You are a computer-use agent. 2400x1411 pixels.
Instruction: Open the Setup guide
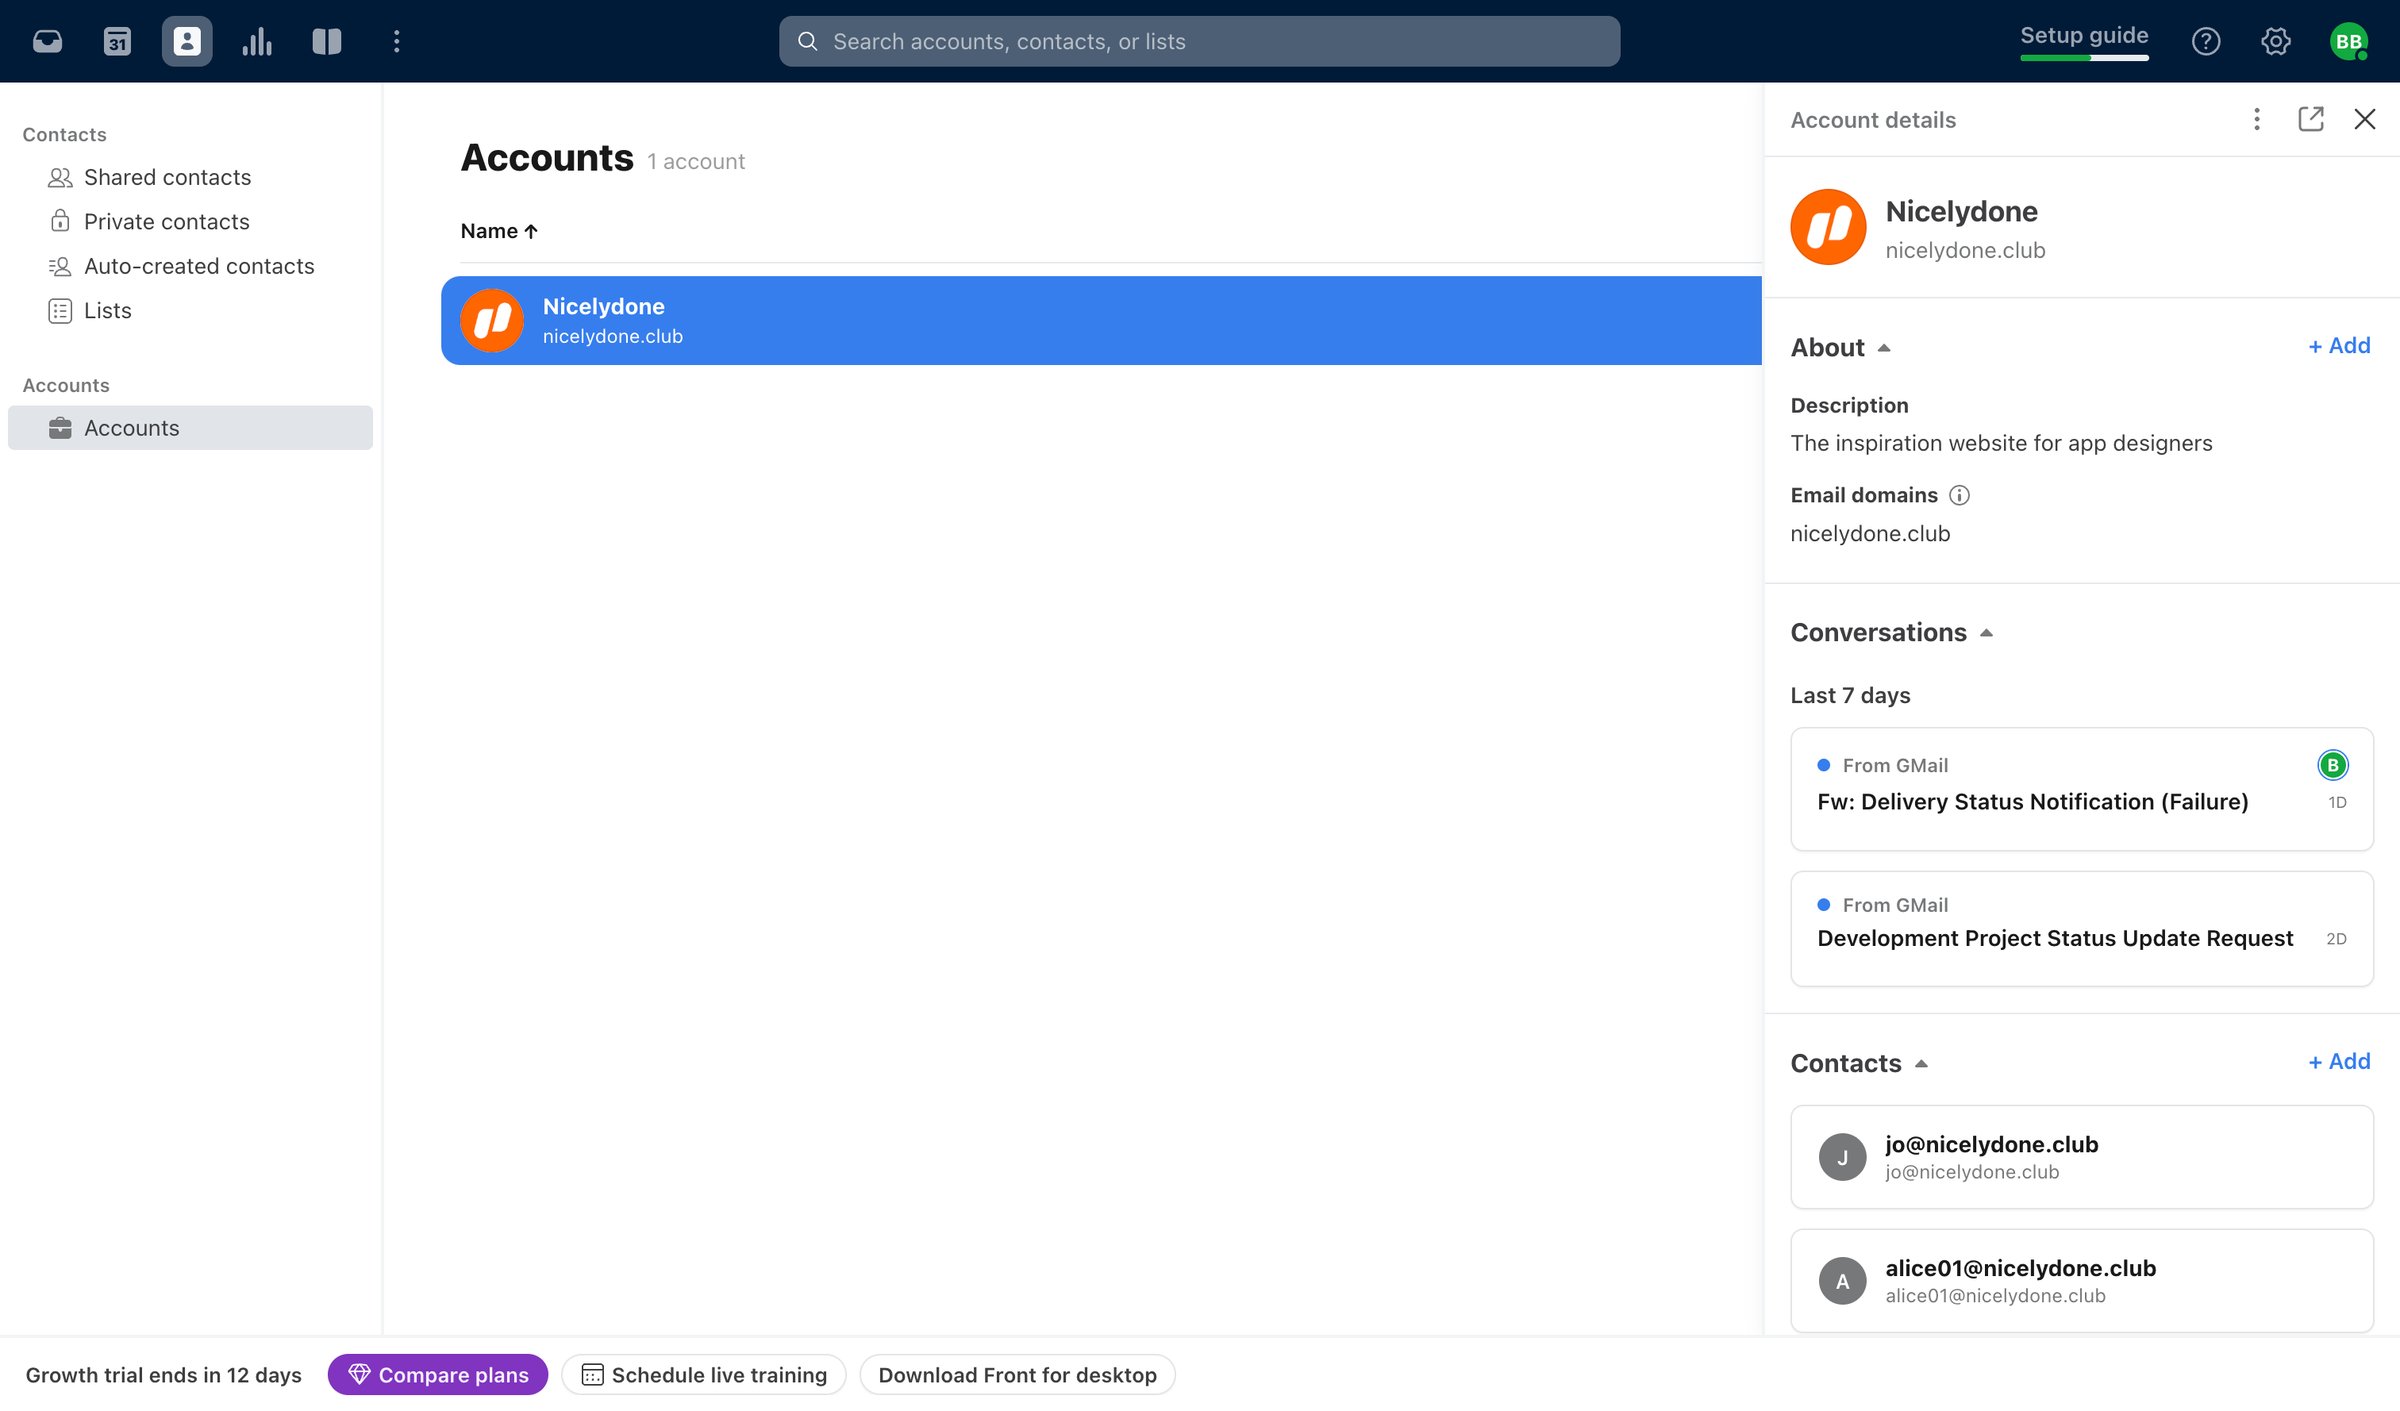(2084, 35)
